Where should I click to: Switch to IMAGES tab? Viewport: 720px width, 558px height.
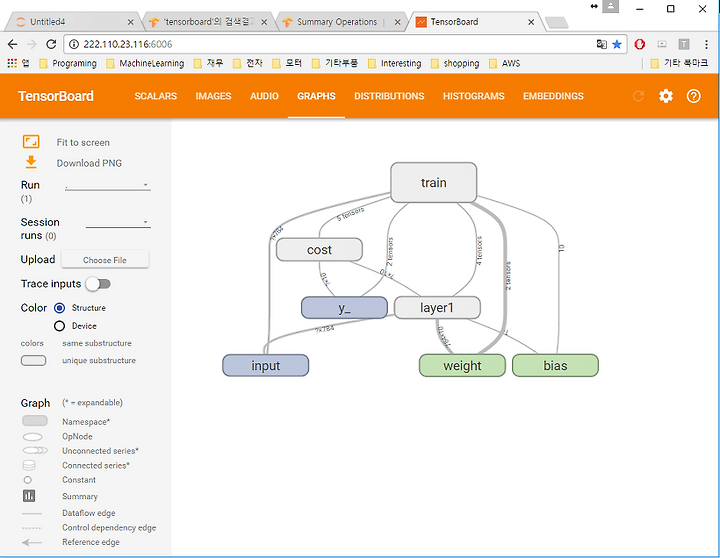pos(214,96)
